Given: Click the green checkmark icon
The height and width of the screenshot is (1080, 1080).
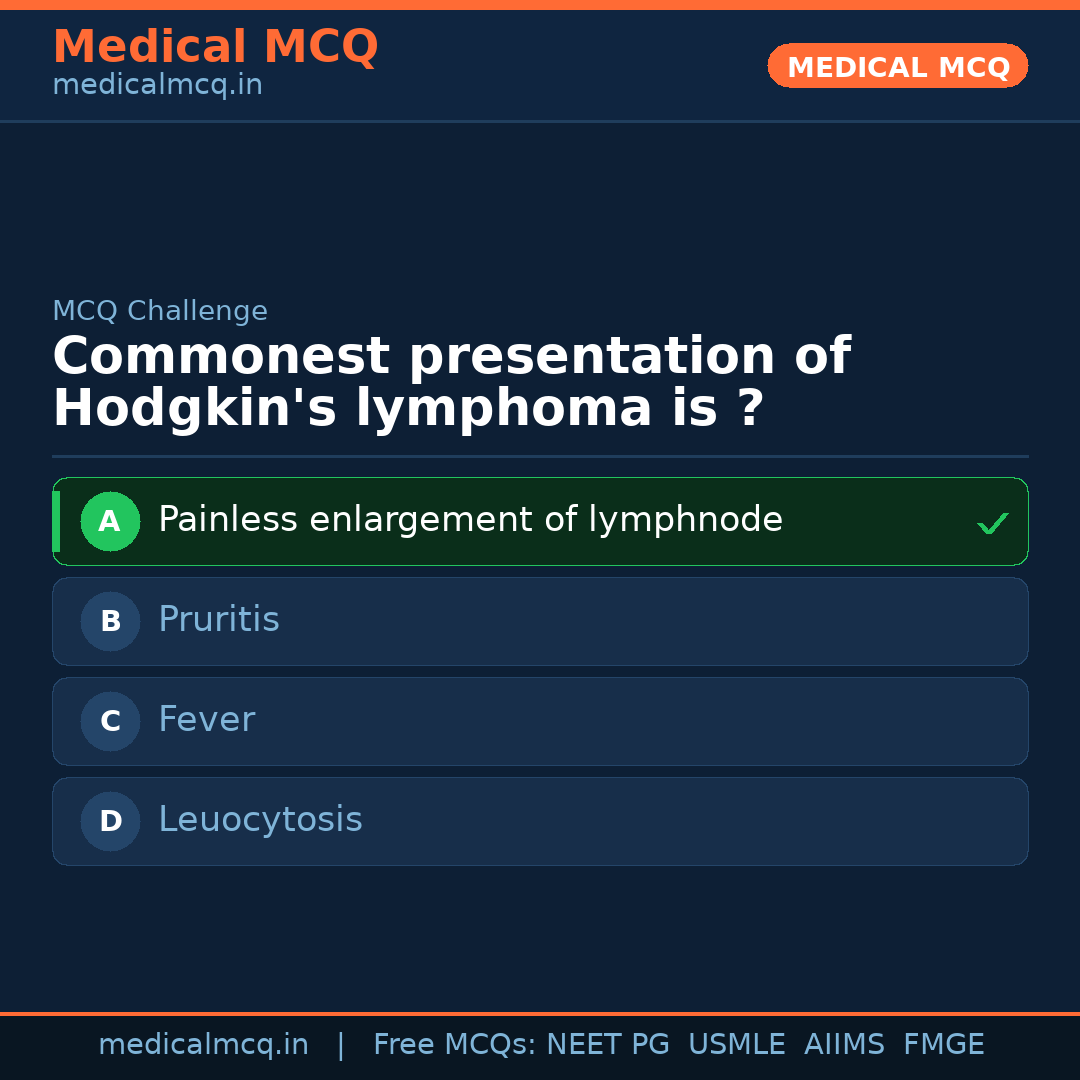Looking at the screenshot, I should (x=992, y=523).
